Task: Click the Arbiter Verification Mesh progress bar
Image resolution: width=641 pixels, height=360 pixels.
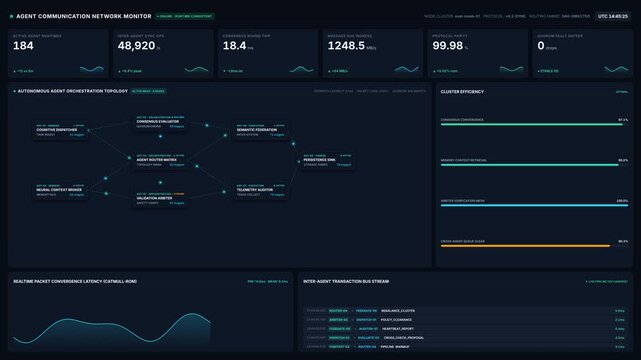Action: click(534, 205)
